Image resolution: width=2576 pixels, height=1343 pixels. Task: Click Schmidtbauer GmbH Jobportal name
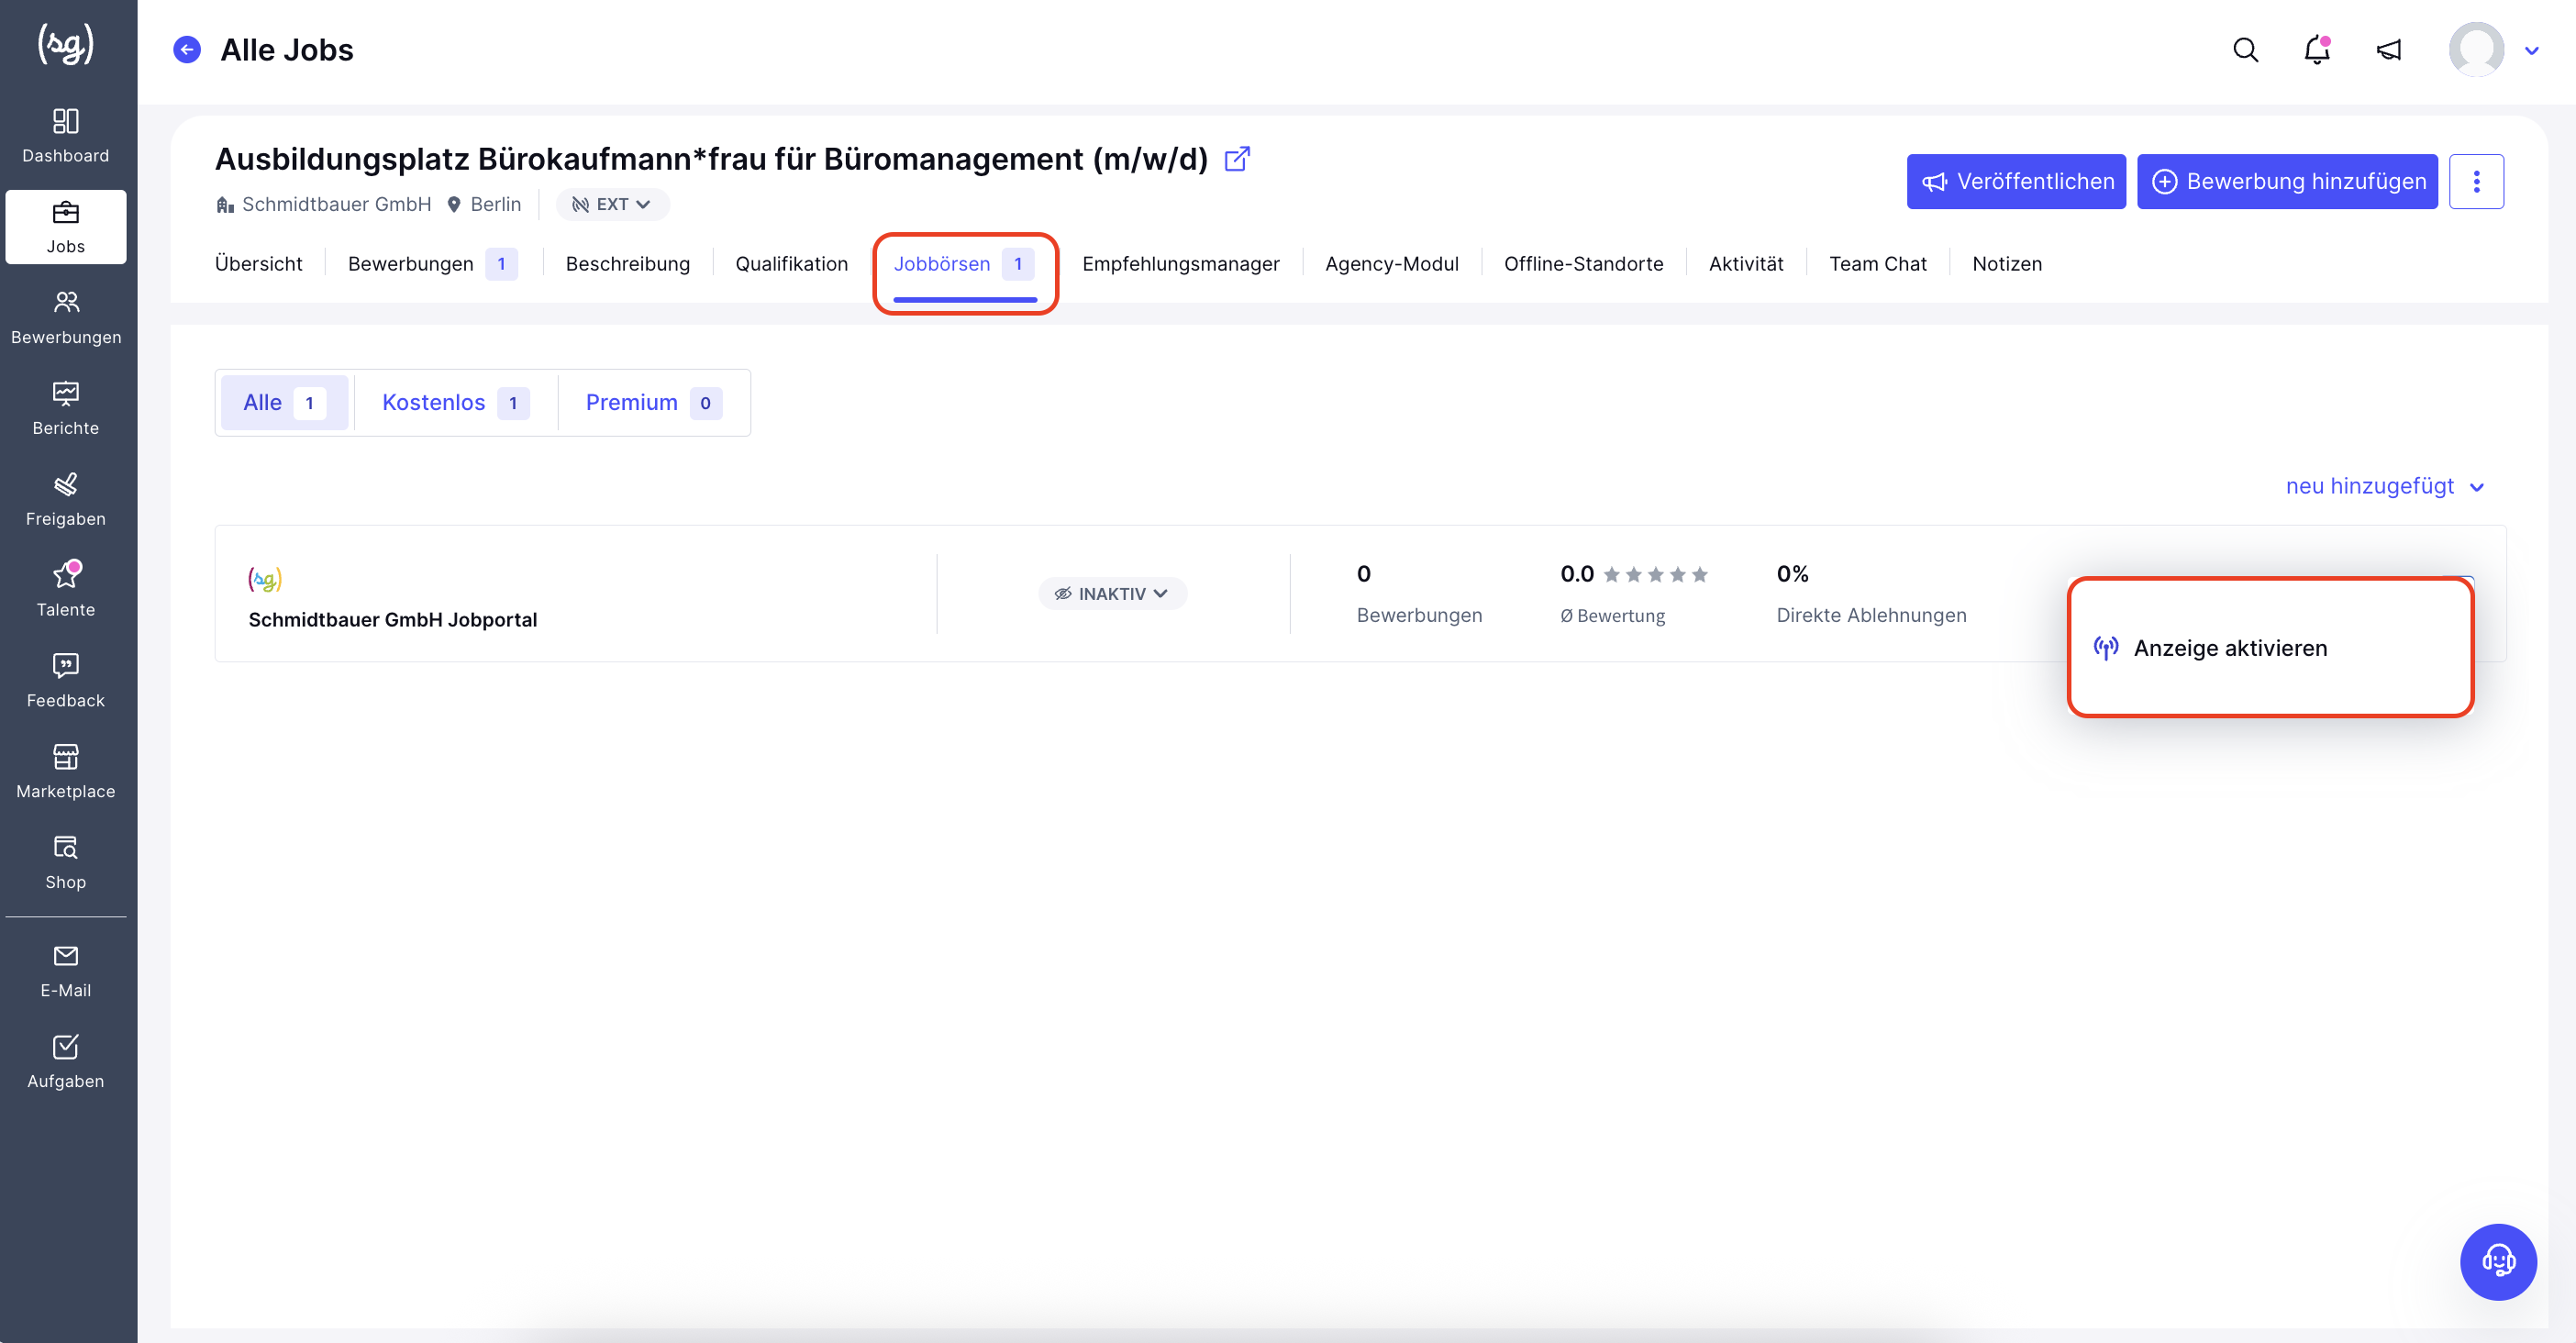[392, 620]
